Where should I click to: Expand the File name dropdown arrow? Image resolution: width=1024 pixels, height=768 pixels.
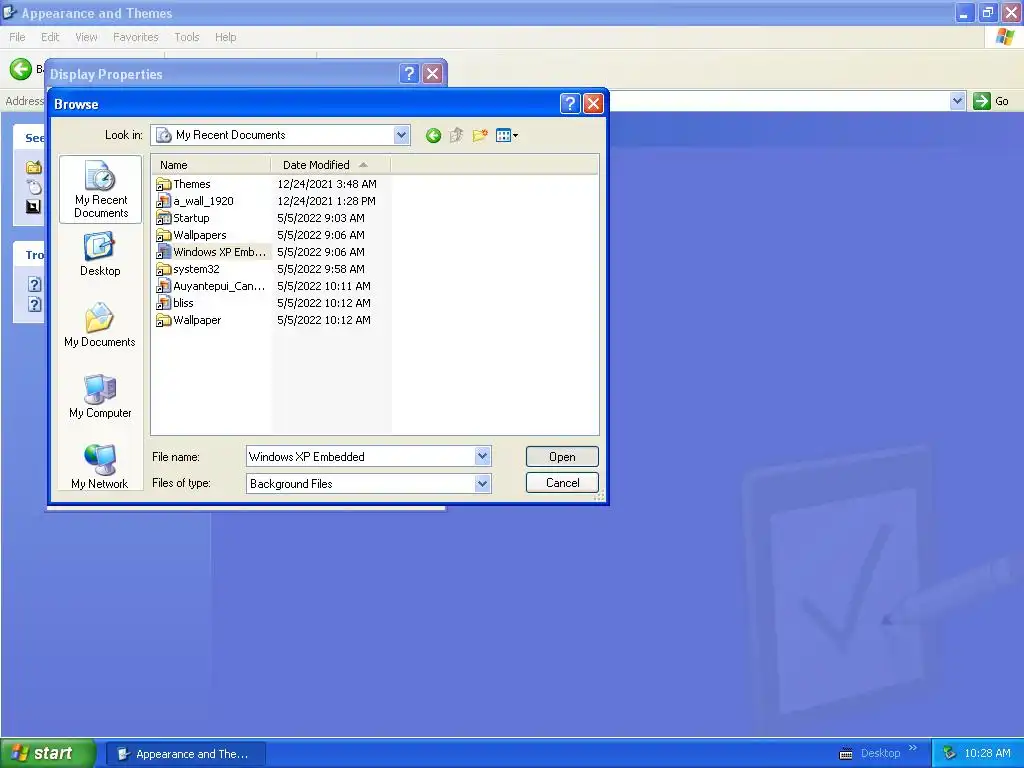482,456
